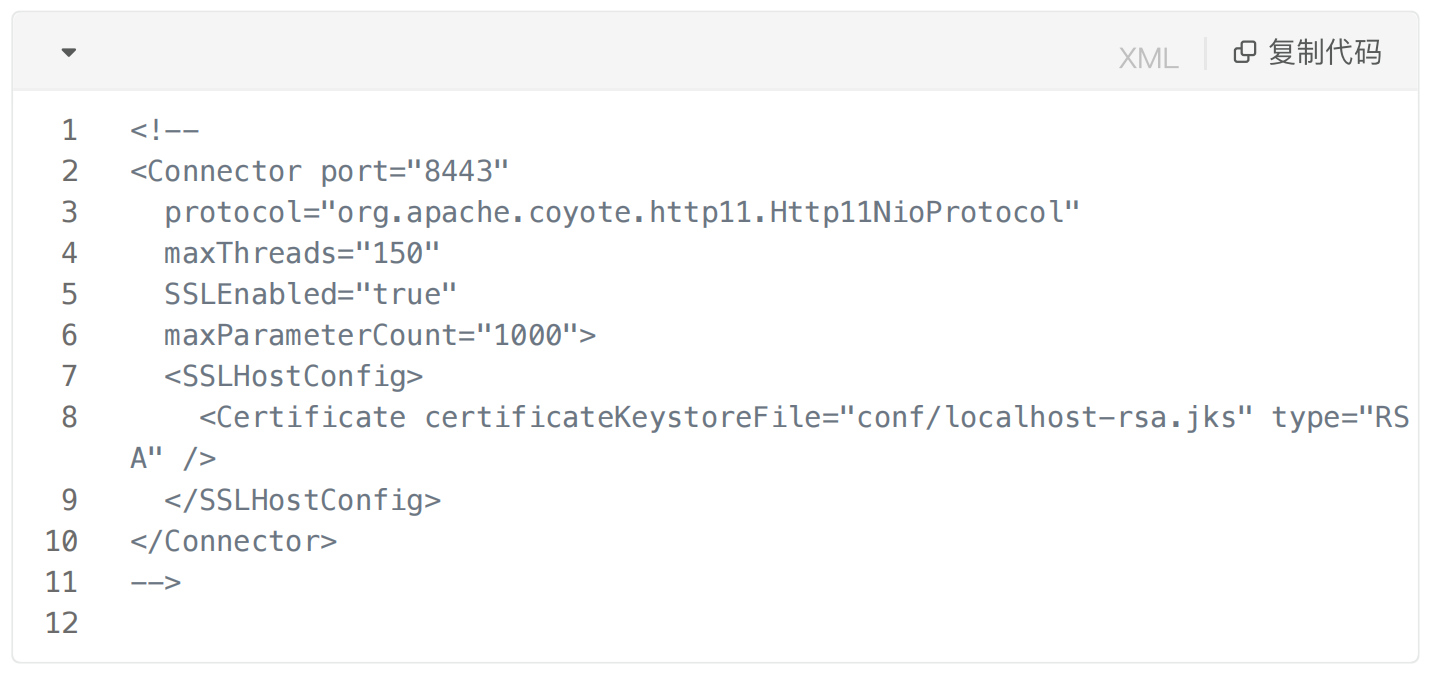
Task: Collapse the code block with the triangle
Action: pos(69,52)
